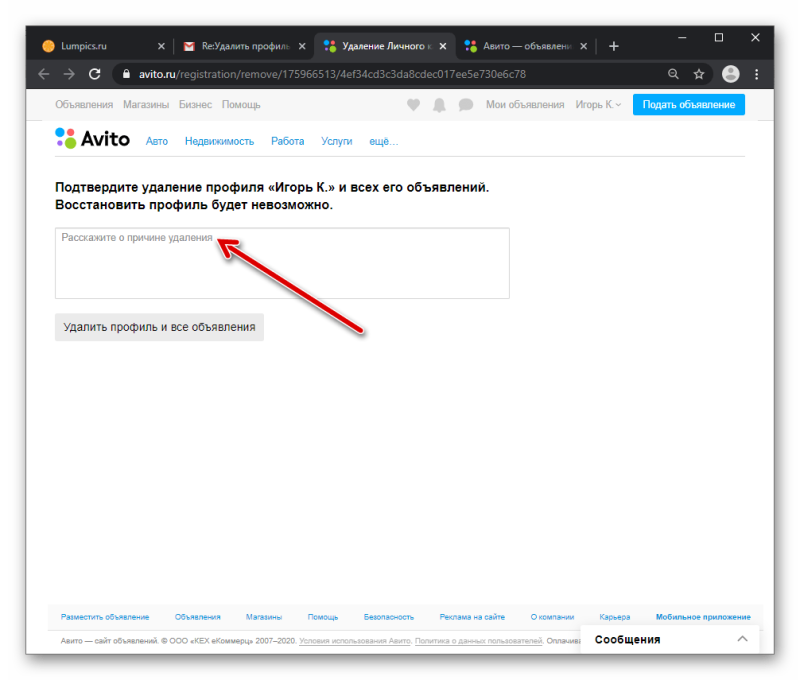800x680 pixels.
Task: Open footer link Реклама на сайте
Action: point(472,617)
